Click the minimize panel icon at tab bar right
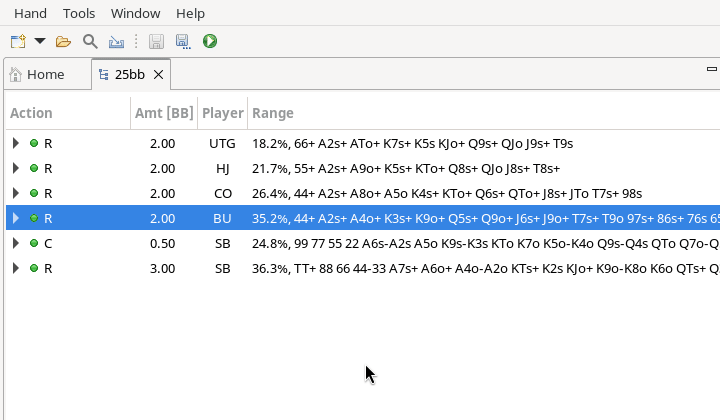Viewport: 720px width, 420px height. pyautogui.click(x=711, y=70)
